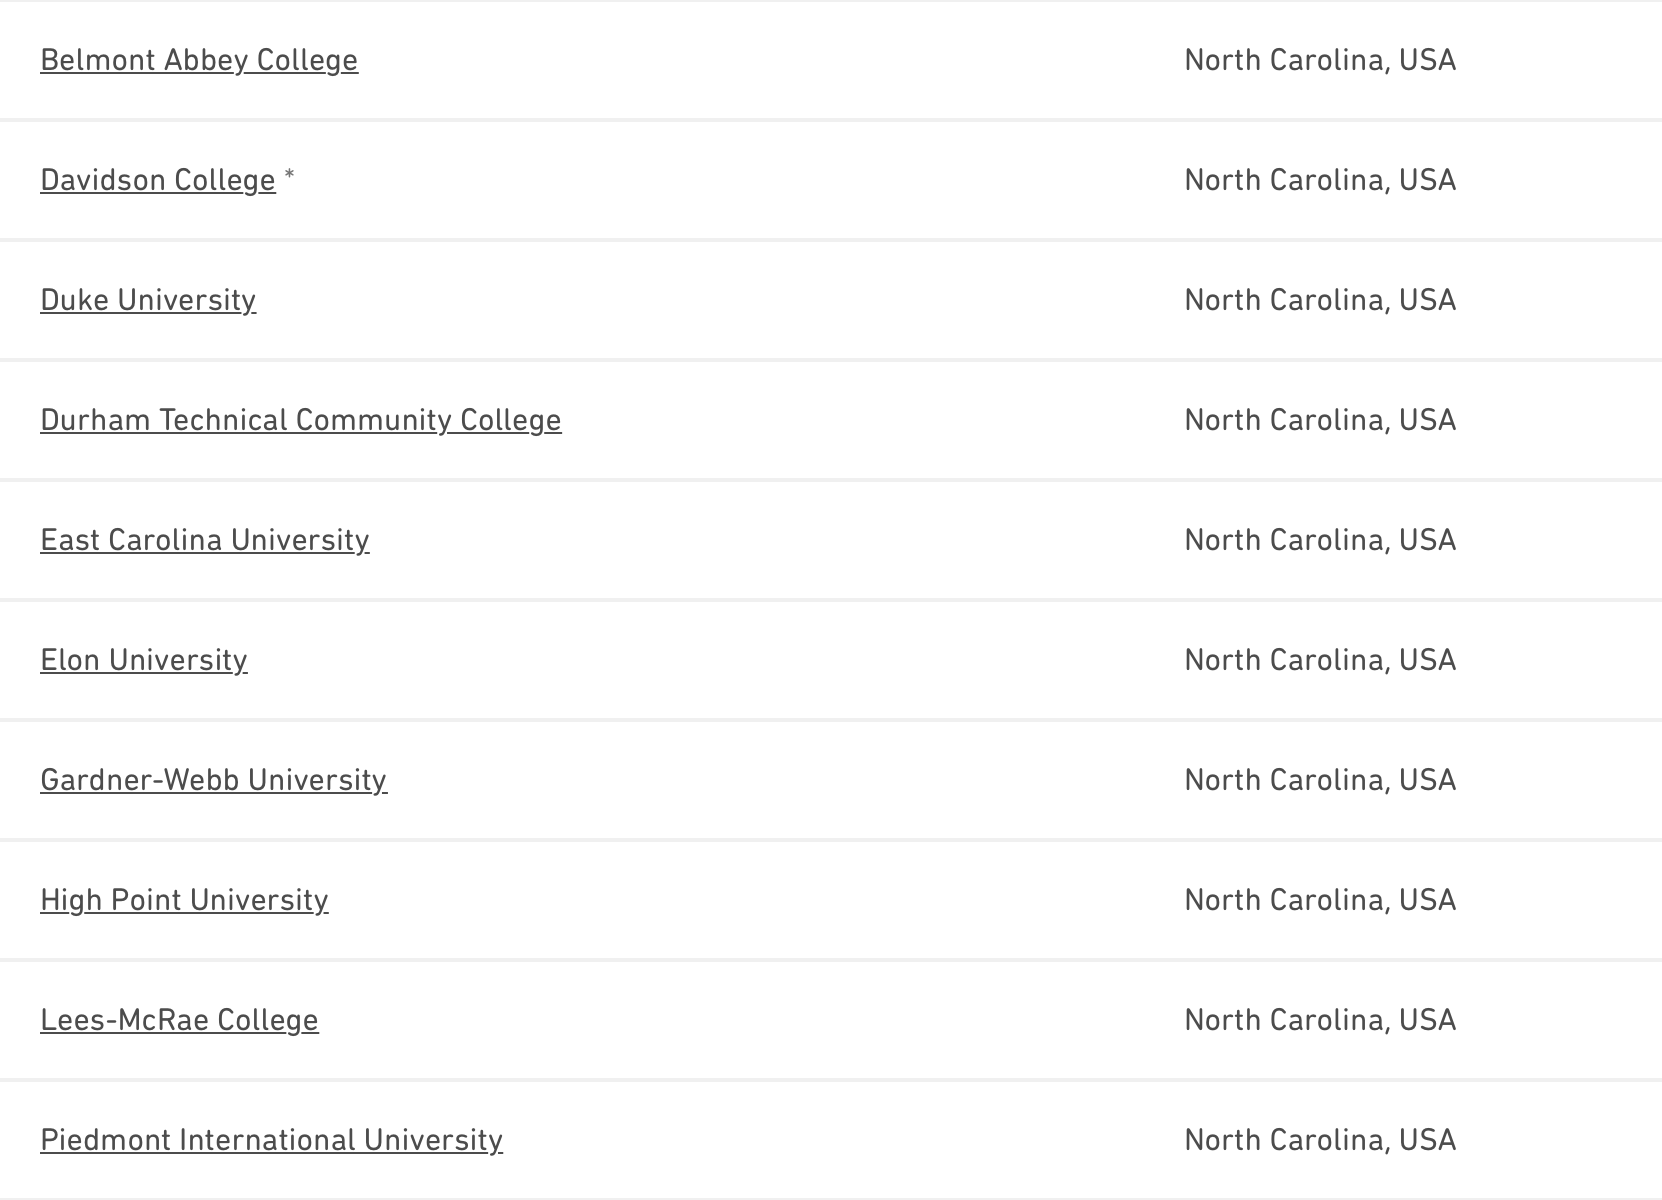
Task: Open the Davidson College link
Action: 158,180
